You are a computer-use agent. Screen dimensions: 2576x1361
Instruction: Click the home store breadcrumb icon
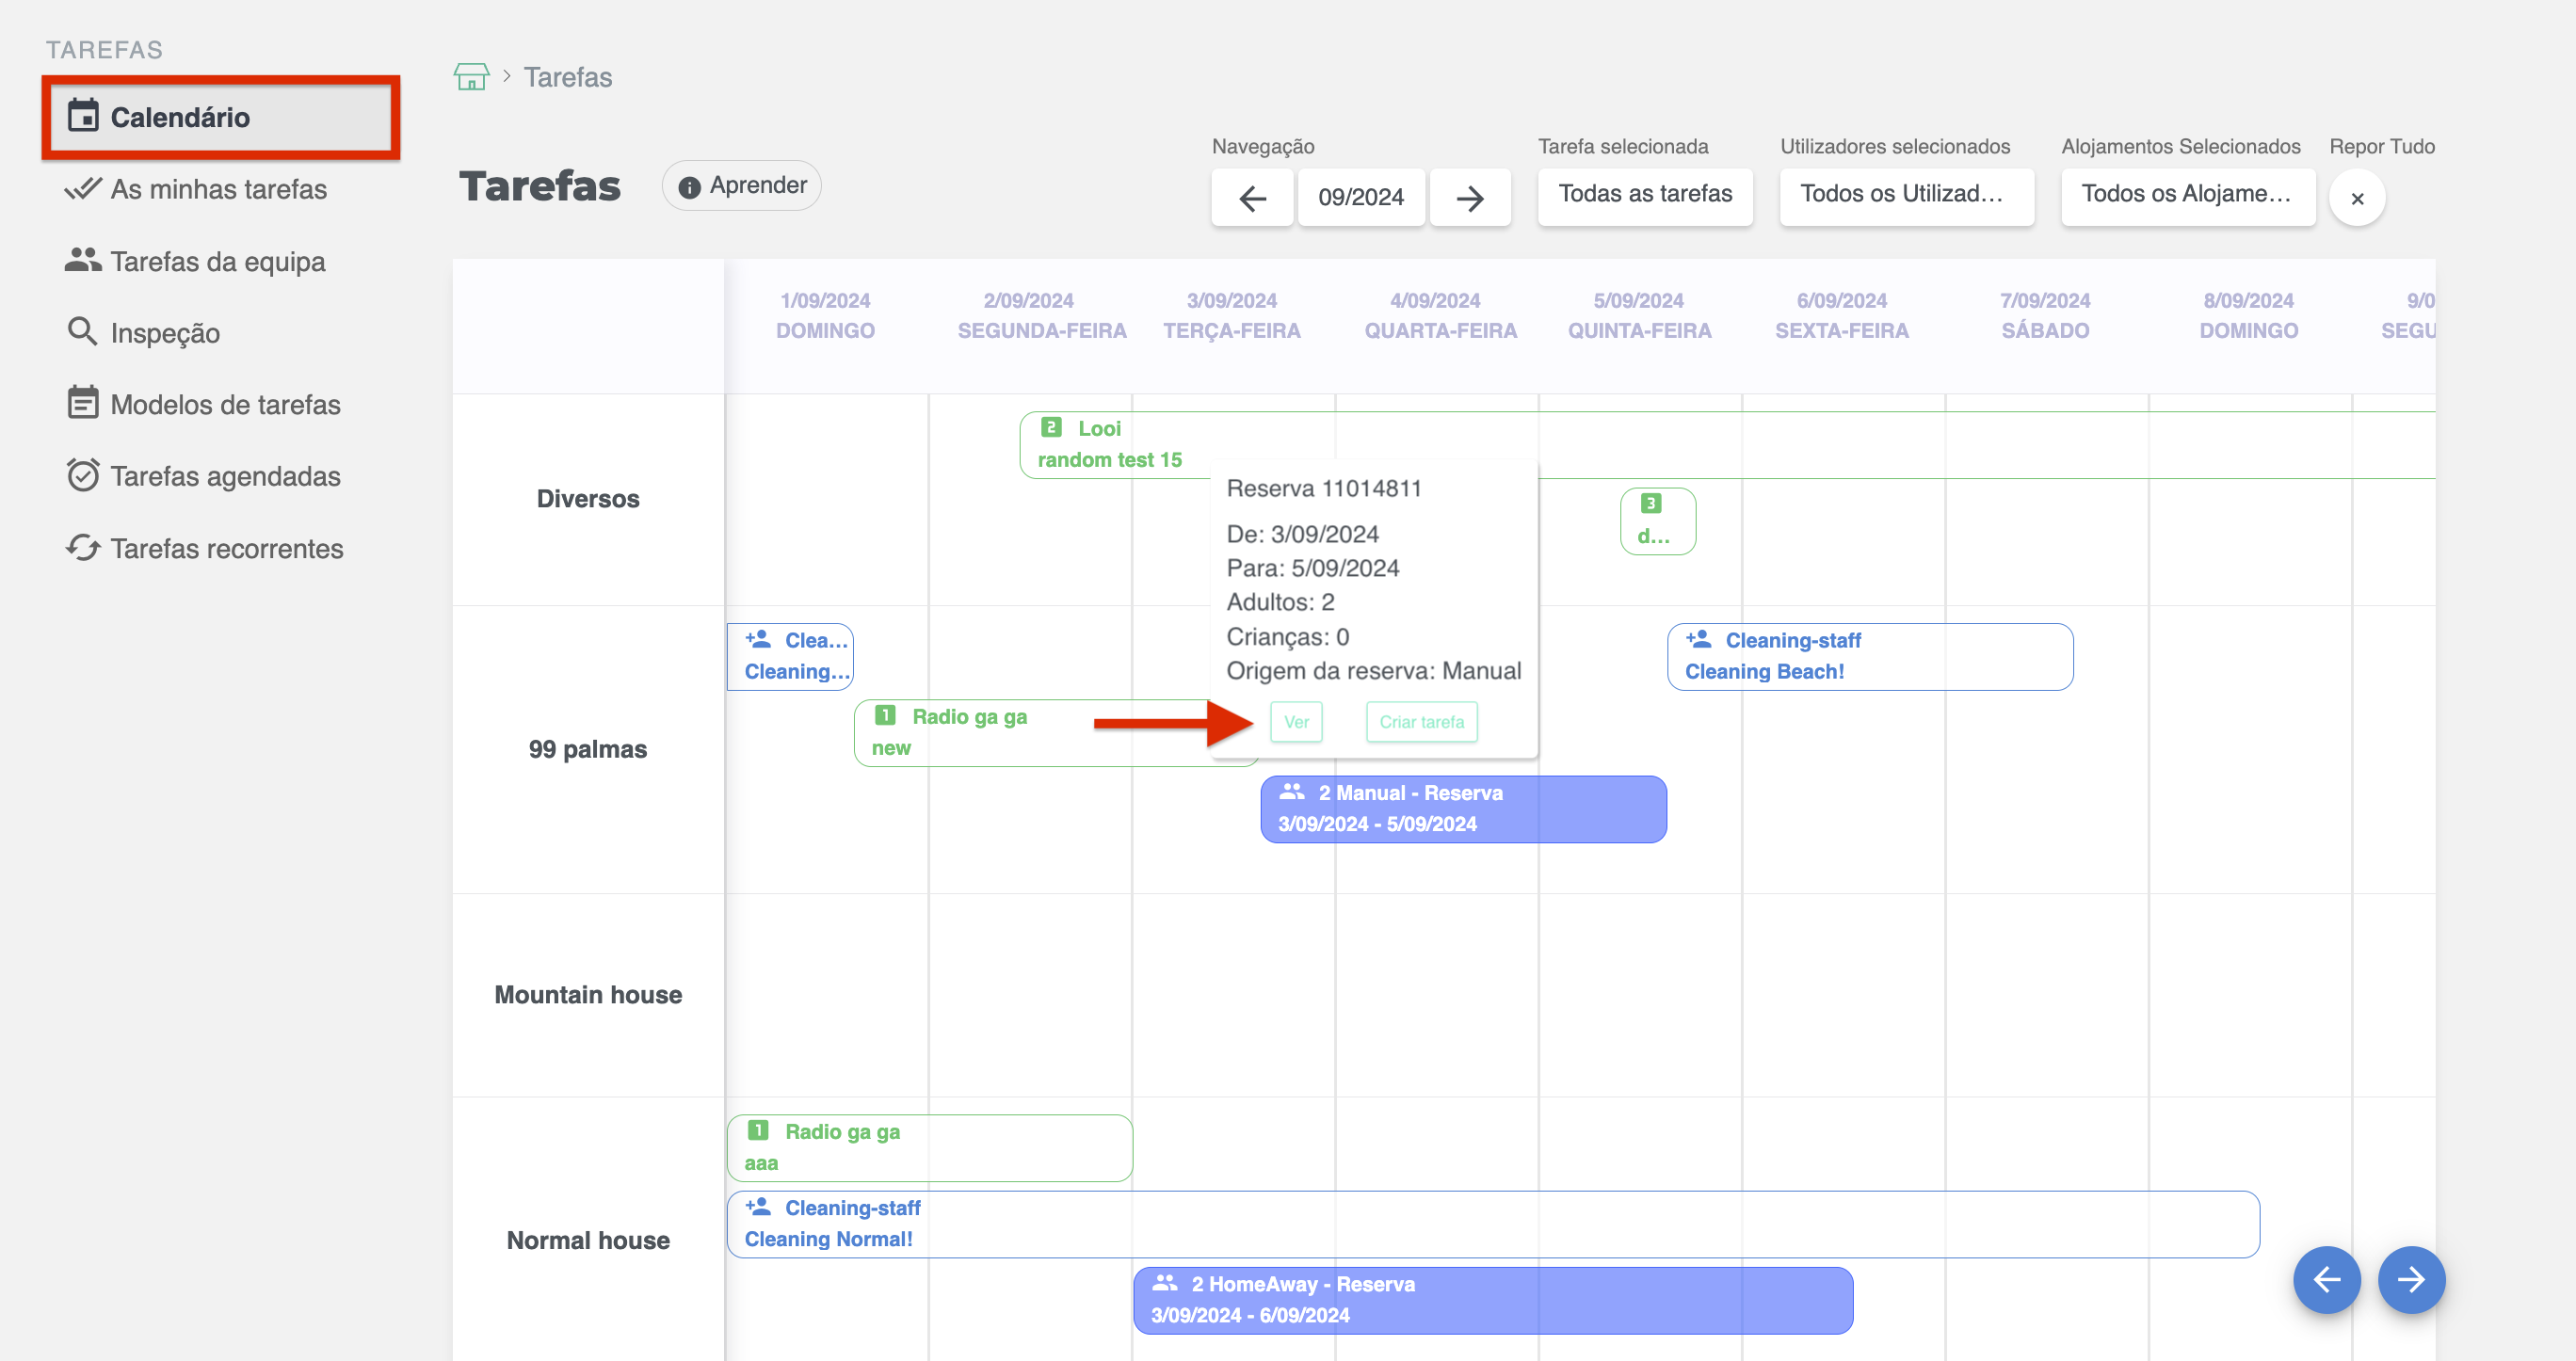click(x=471, y=77)
